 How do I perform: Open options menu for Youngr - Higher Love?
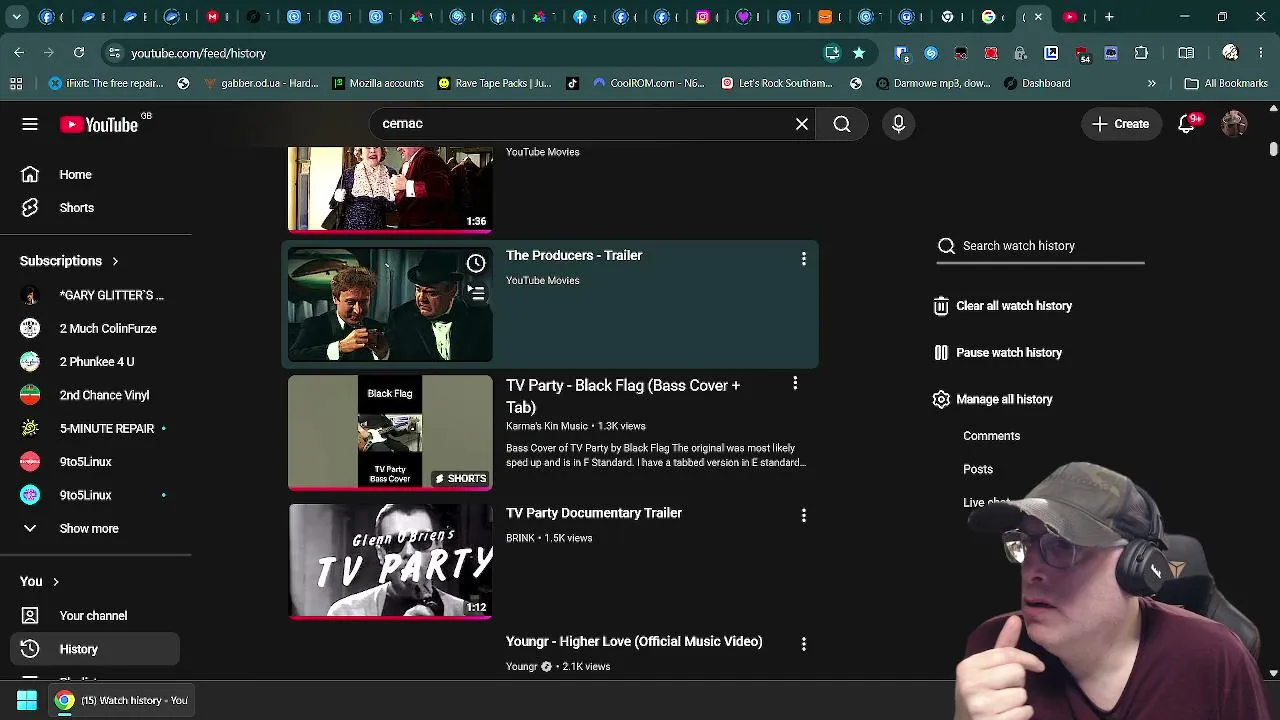tap(803, 644)
